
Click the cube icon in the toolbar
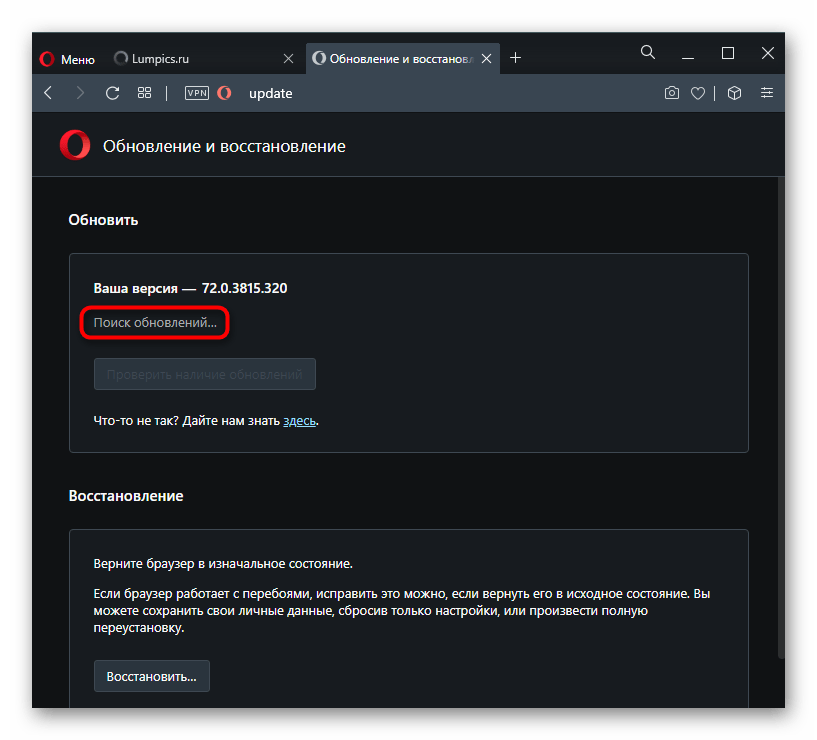[x=734, y=93]
